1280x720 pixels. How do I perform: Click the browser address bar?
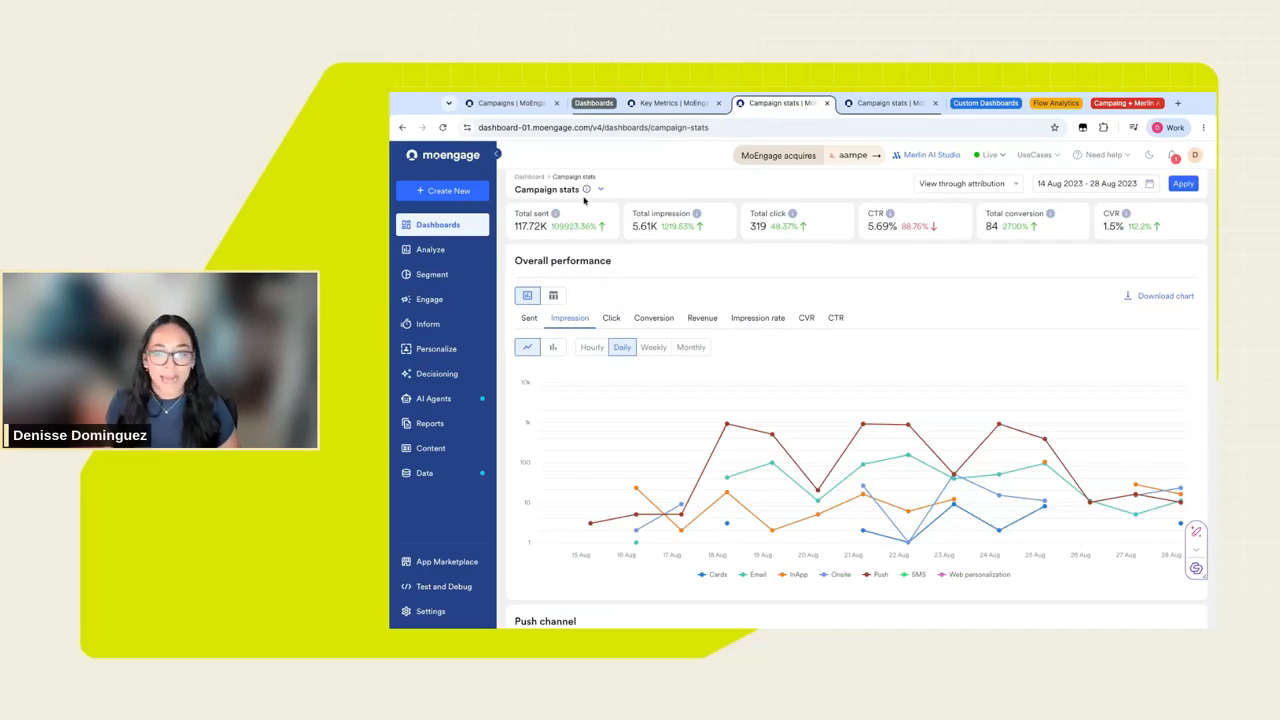point(755,128)
